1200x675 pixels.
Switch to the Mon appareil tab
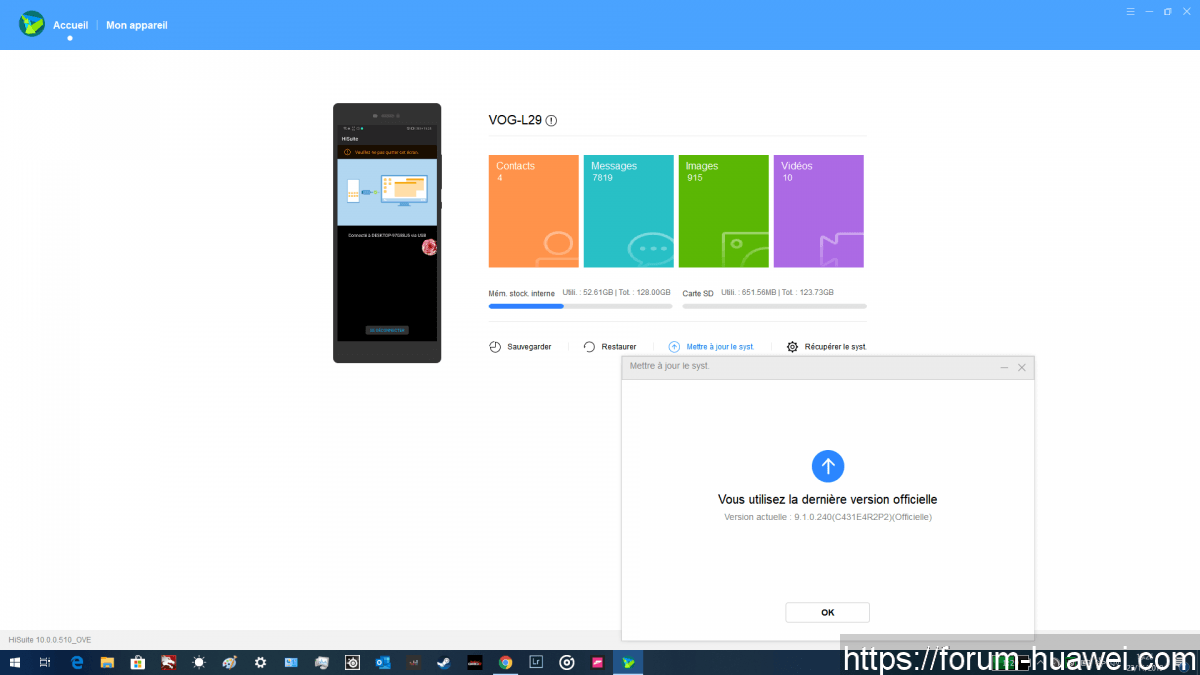click(137, 25)
